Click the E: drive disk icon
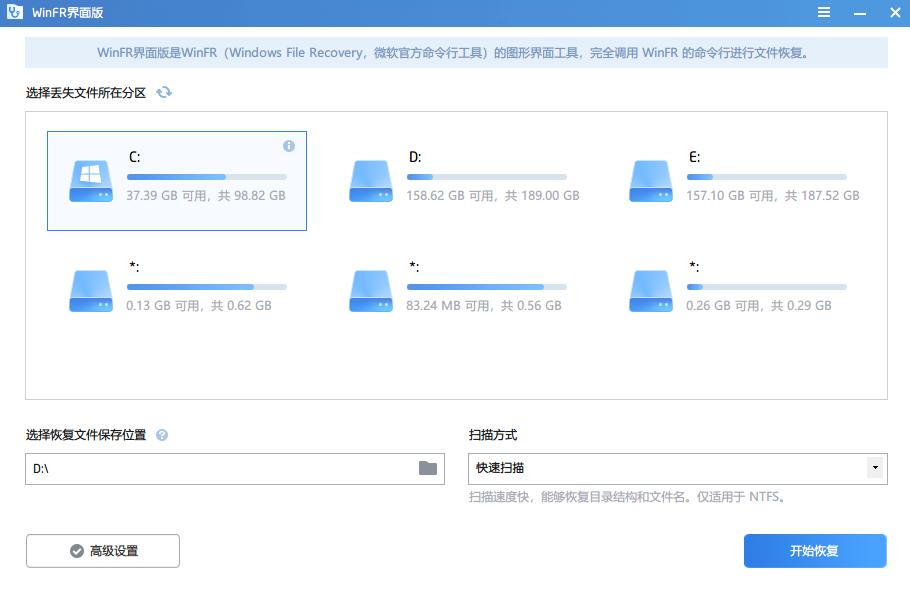Viewport: 910px width, 593px height. tap(651, 181)
